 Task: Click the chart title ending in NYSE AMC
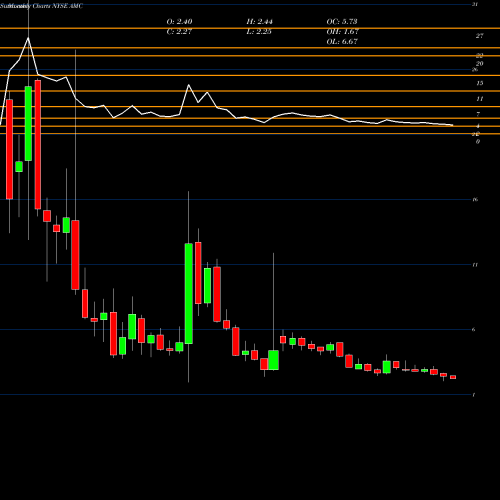coord(42,6)
